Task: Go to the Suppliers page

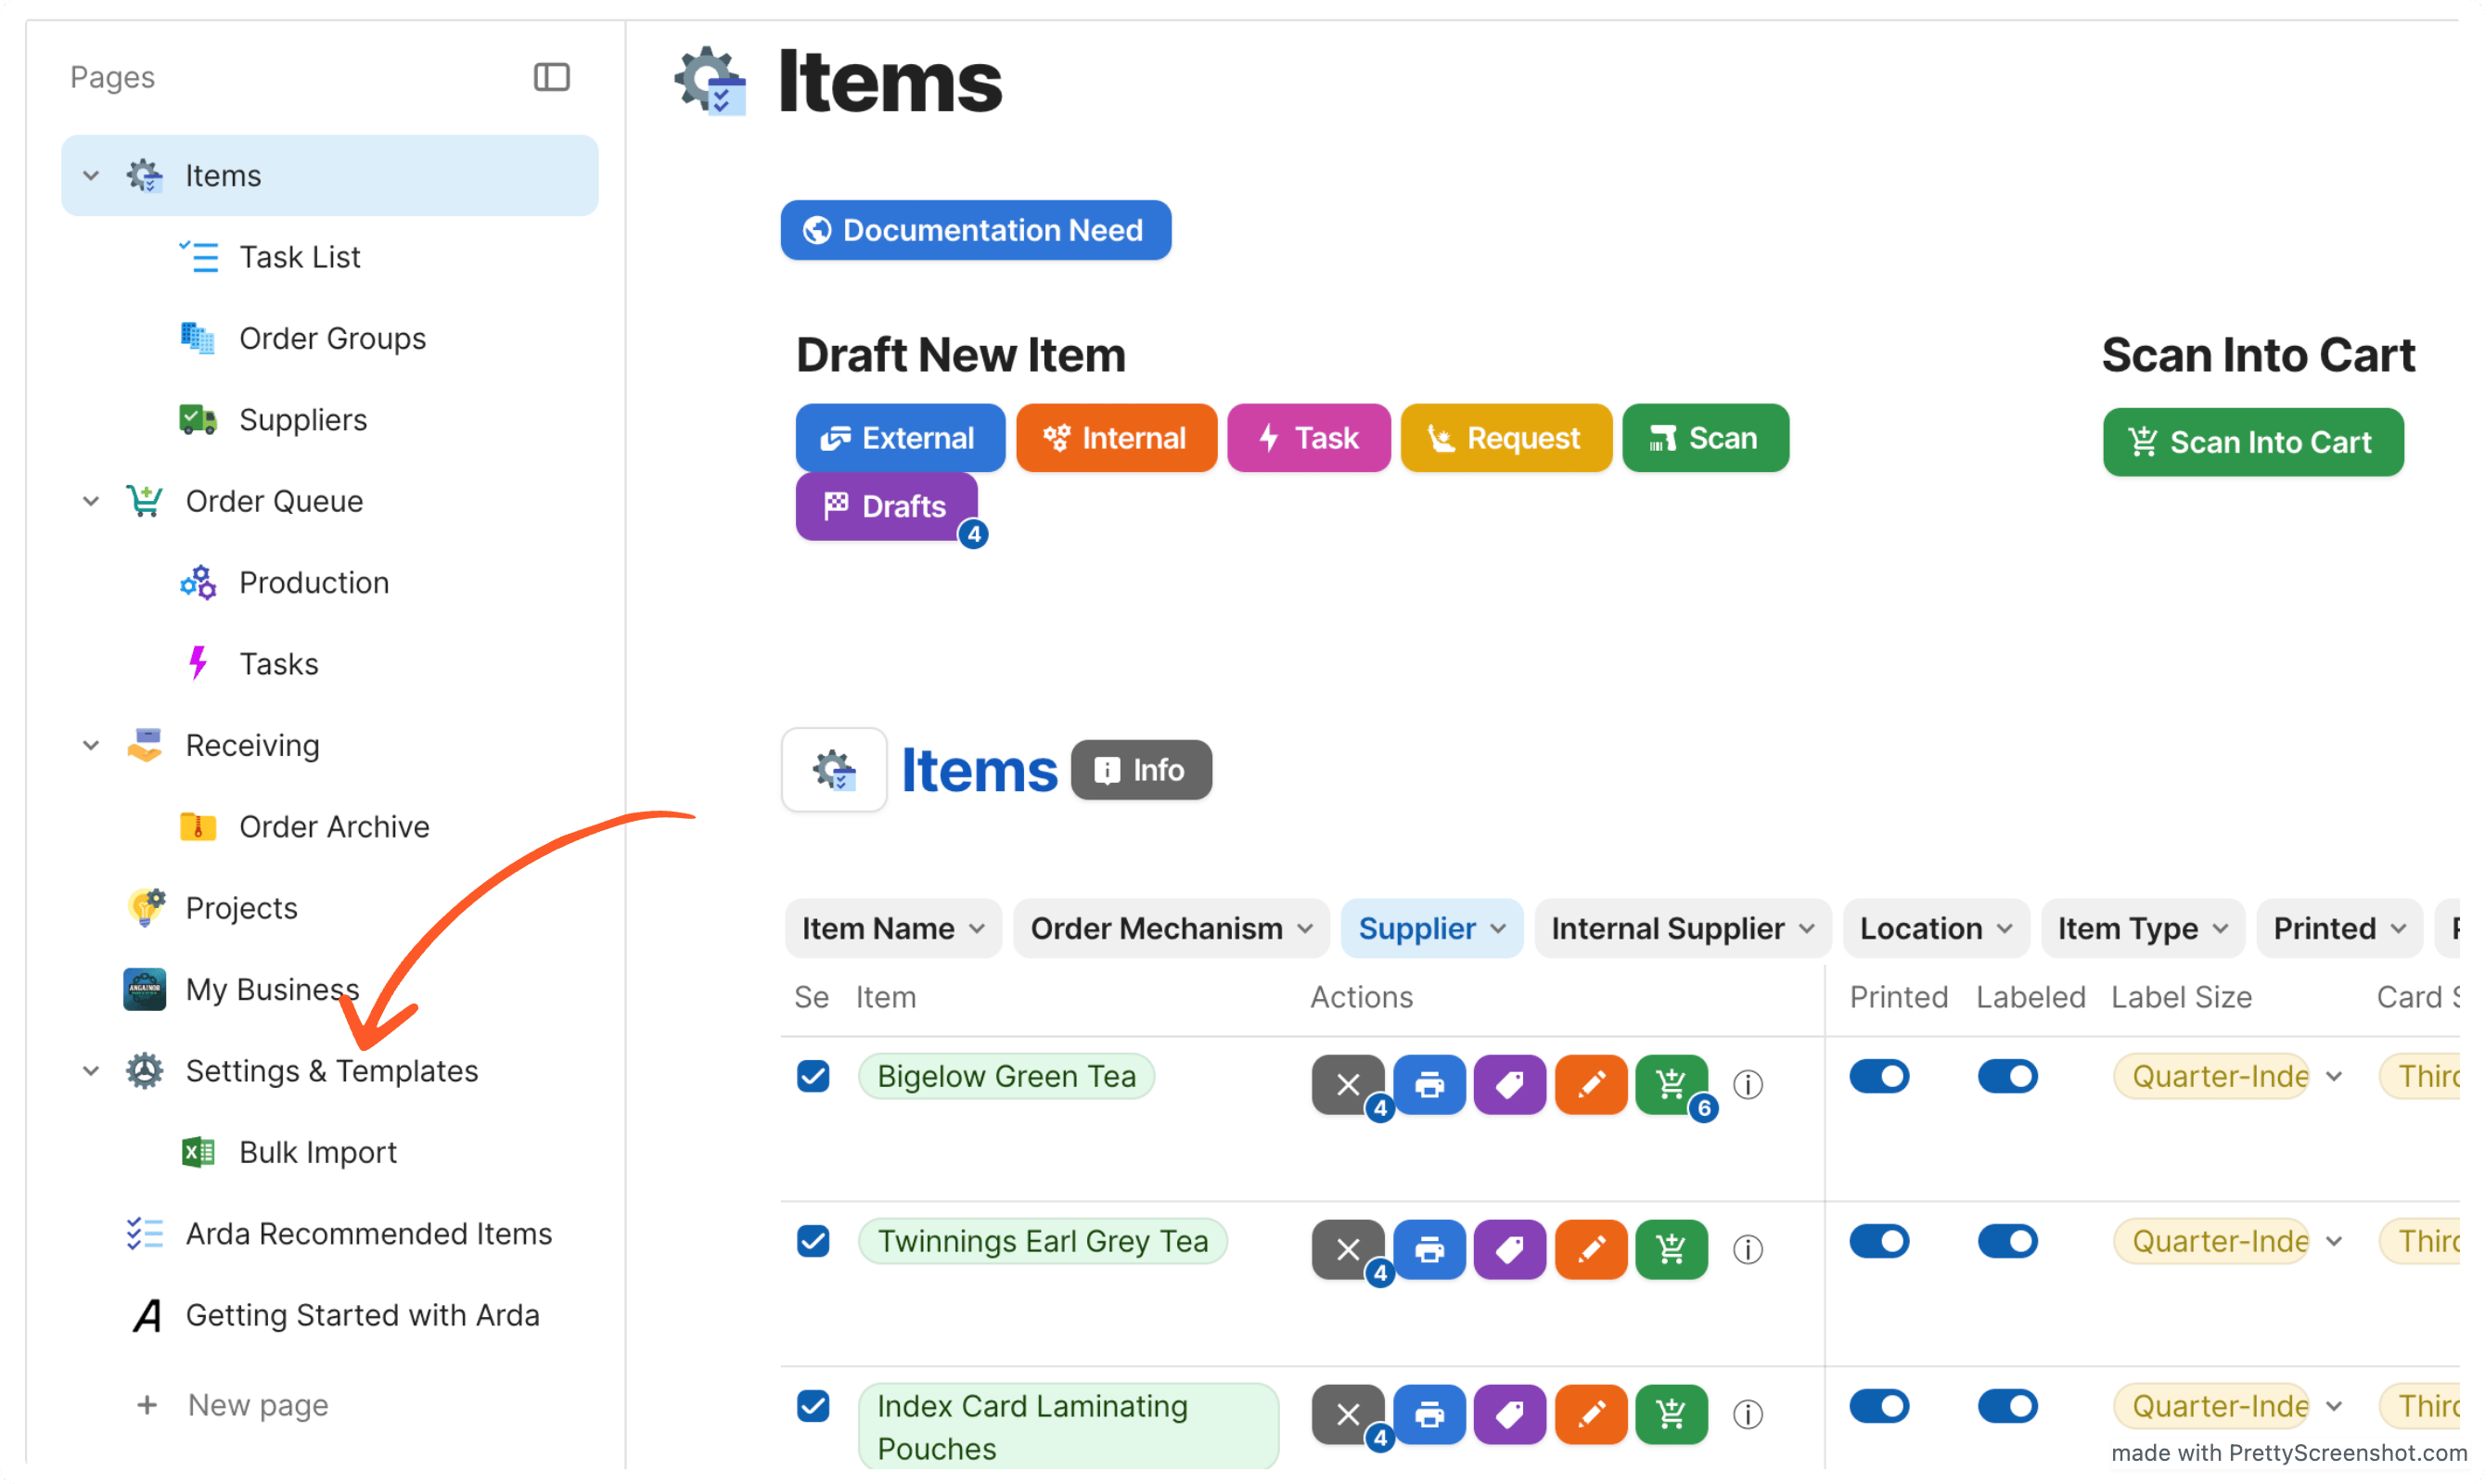Action: pos(302,420)
